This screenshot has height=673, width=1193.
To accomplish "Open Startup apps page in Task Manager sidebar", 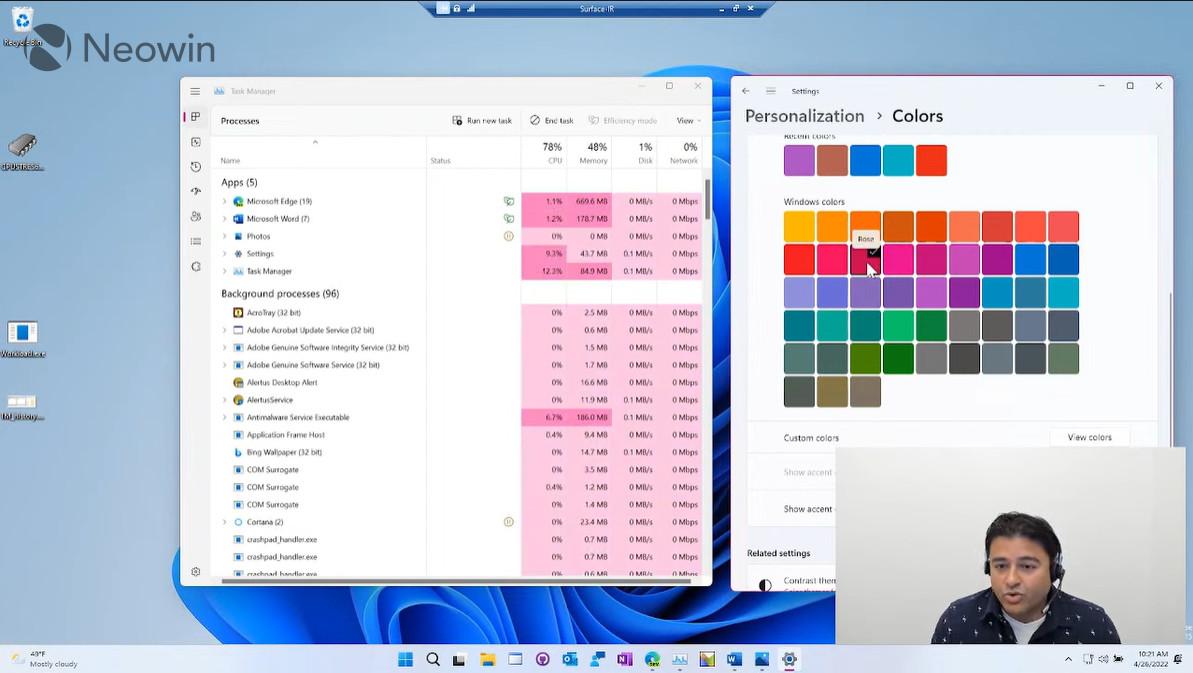I will [195, 191].
